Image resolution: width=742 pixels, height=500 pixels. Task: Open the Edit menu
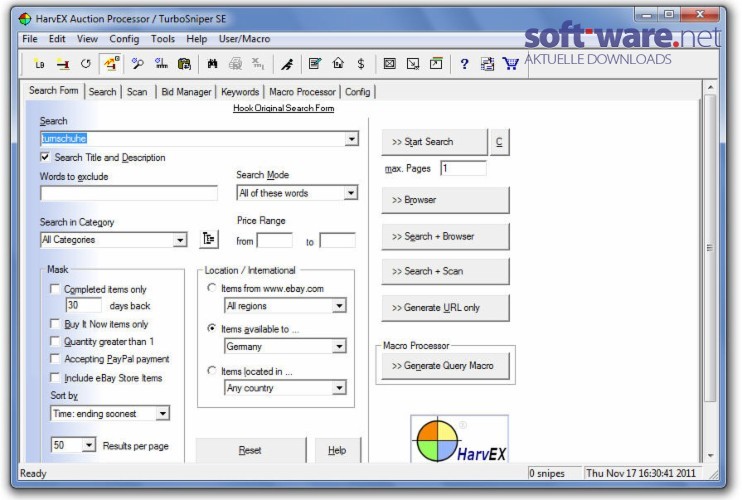point(57,39)
